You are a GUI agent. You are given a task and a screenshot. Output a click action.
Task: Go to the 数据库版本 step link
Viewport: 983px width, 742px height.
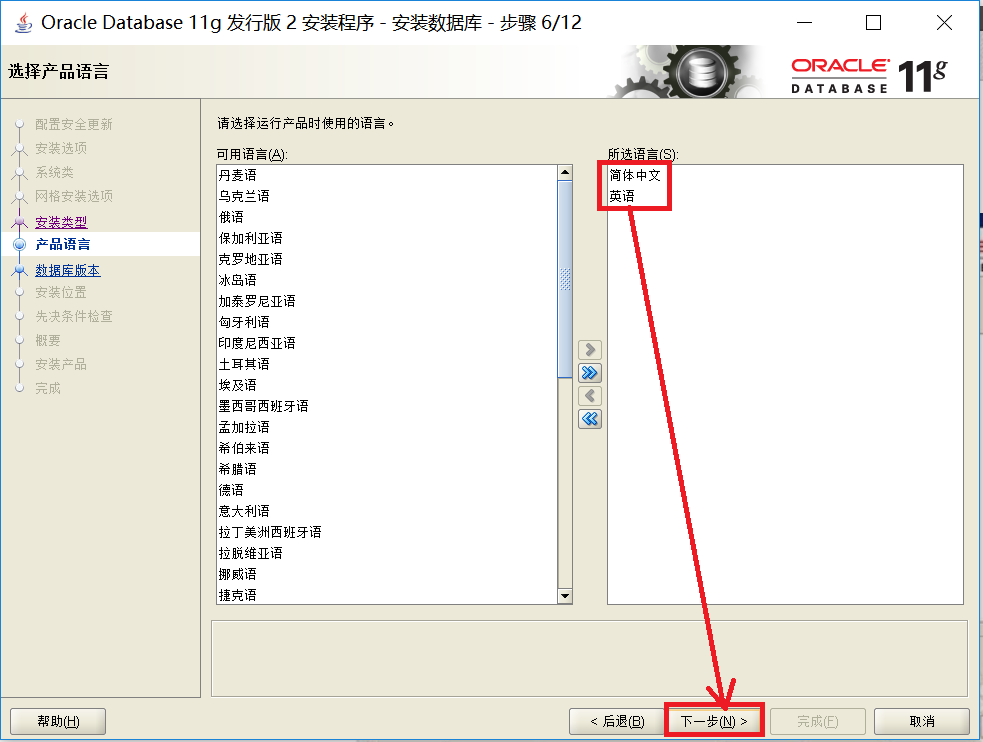point(68,270)
